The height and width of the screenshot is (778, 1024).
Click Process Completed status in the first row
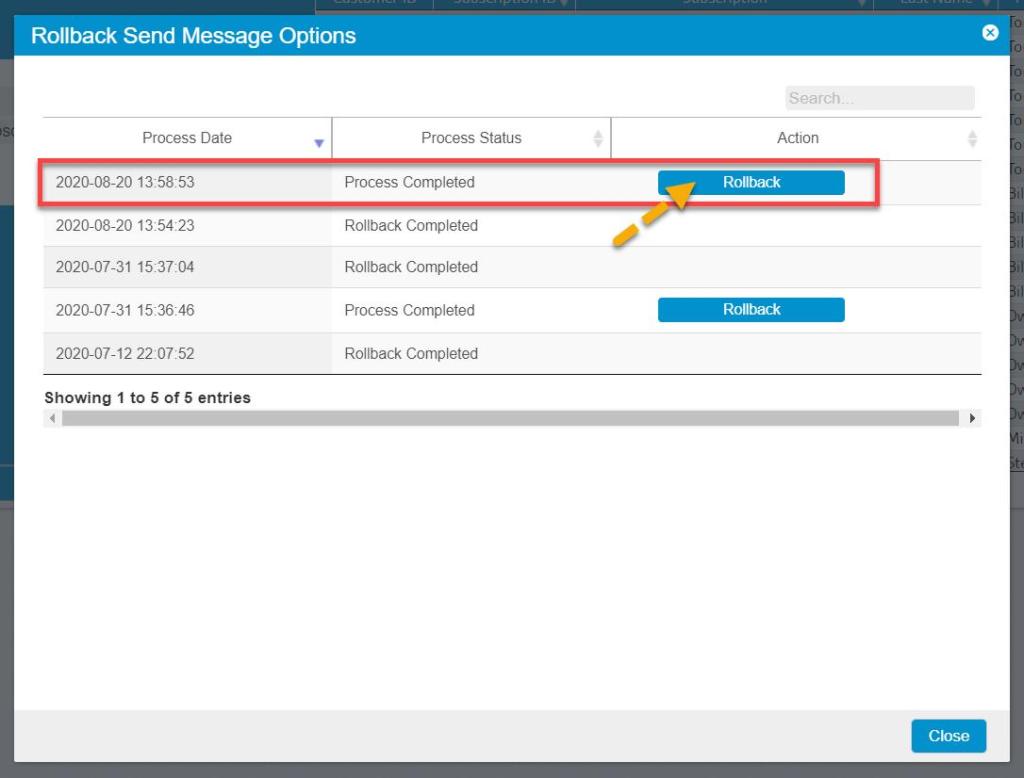(409, 182)
